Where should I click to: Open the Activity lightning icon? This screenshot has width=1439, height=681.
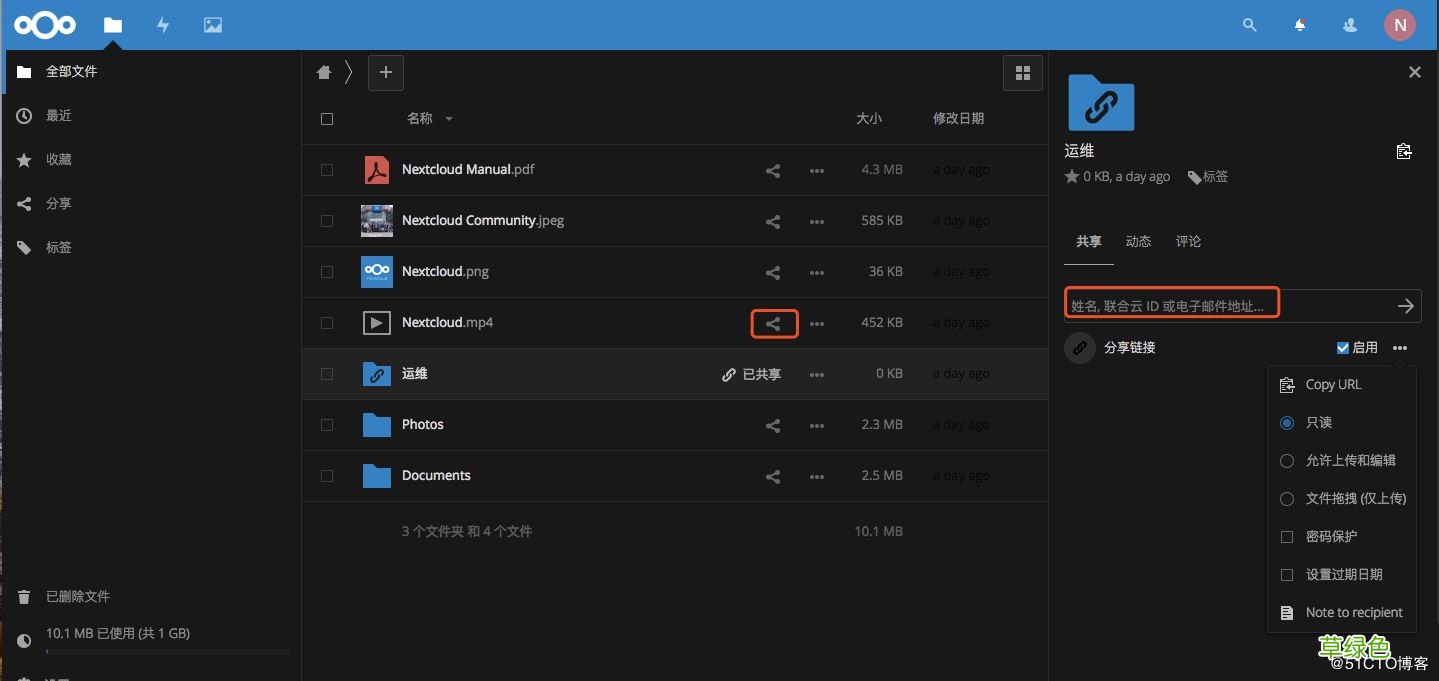[x=163, y=25]
